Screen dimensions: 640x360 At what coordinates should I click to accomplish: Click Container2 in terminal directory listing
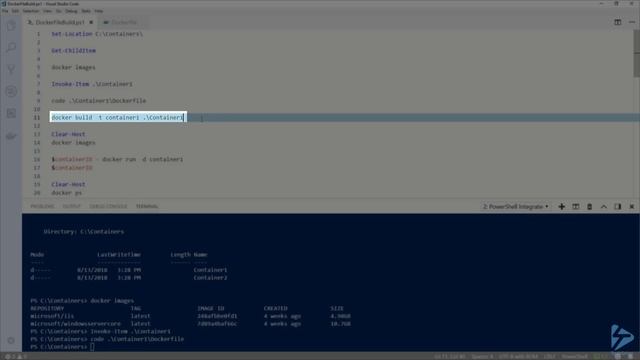click(210, 278)
